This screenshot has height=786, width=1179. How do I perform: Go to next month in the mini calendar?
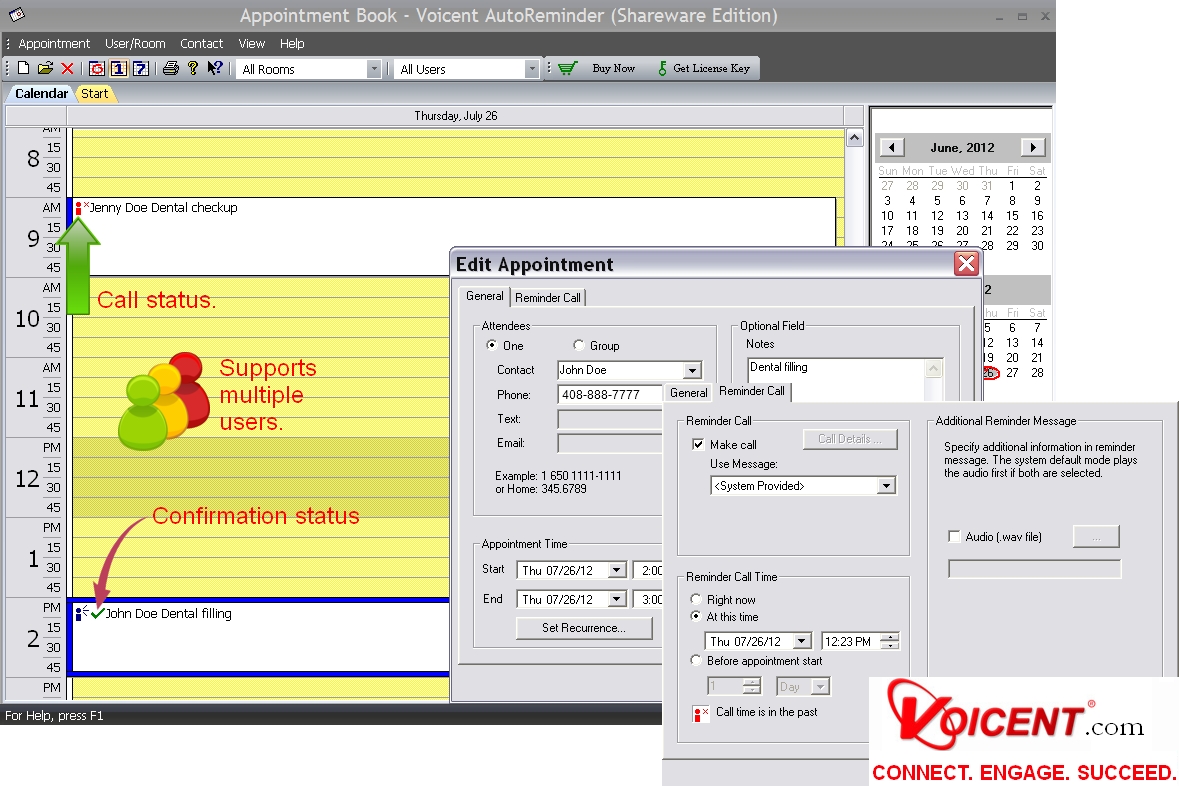(1033, 146)
